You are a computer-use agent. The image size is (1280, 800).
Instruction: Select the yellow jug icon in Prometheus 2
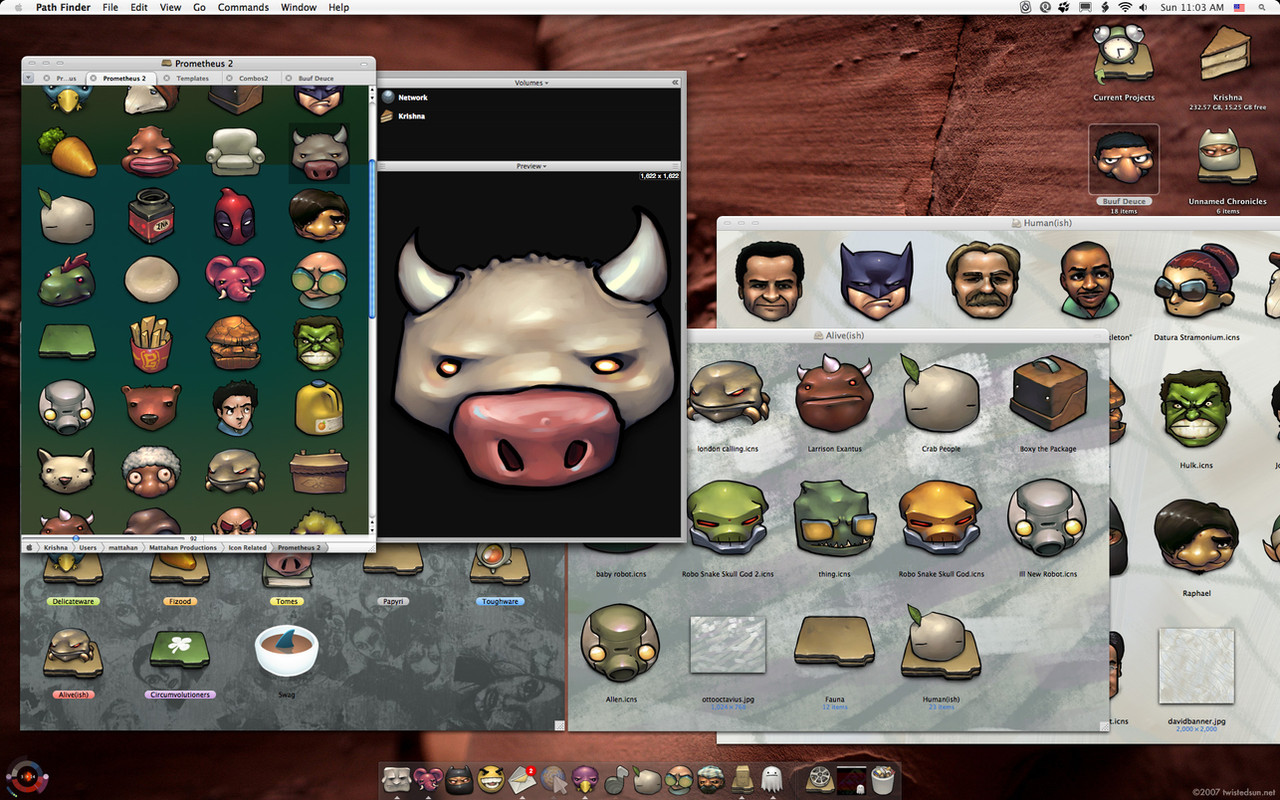click(x=319, y=407)
